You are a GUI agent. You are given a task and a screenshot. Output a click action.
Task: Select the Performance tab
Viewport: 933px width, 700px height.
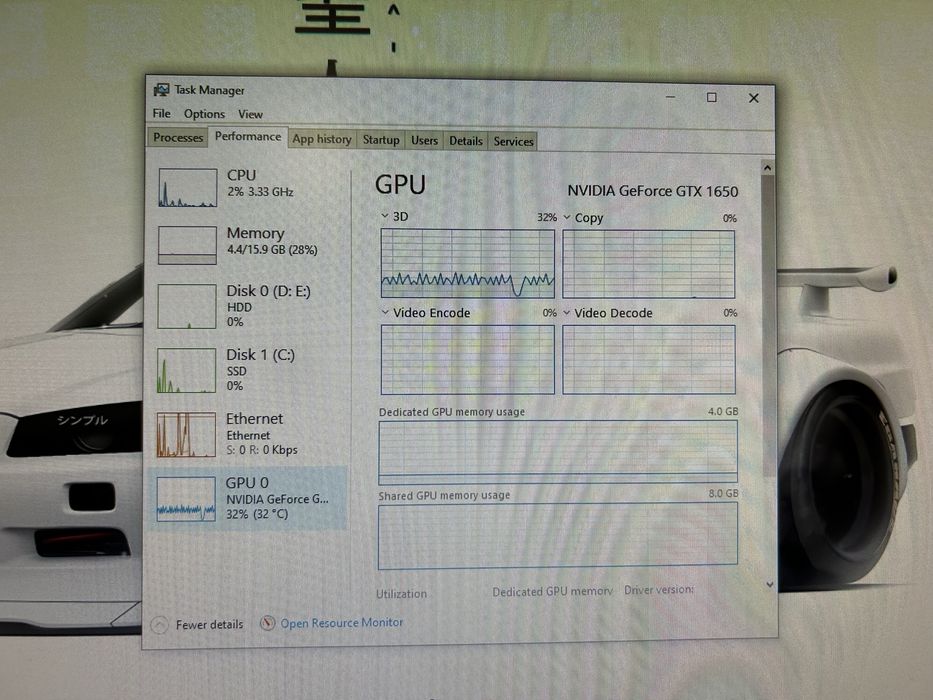point(248,136)
